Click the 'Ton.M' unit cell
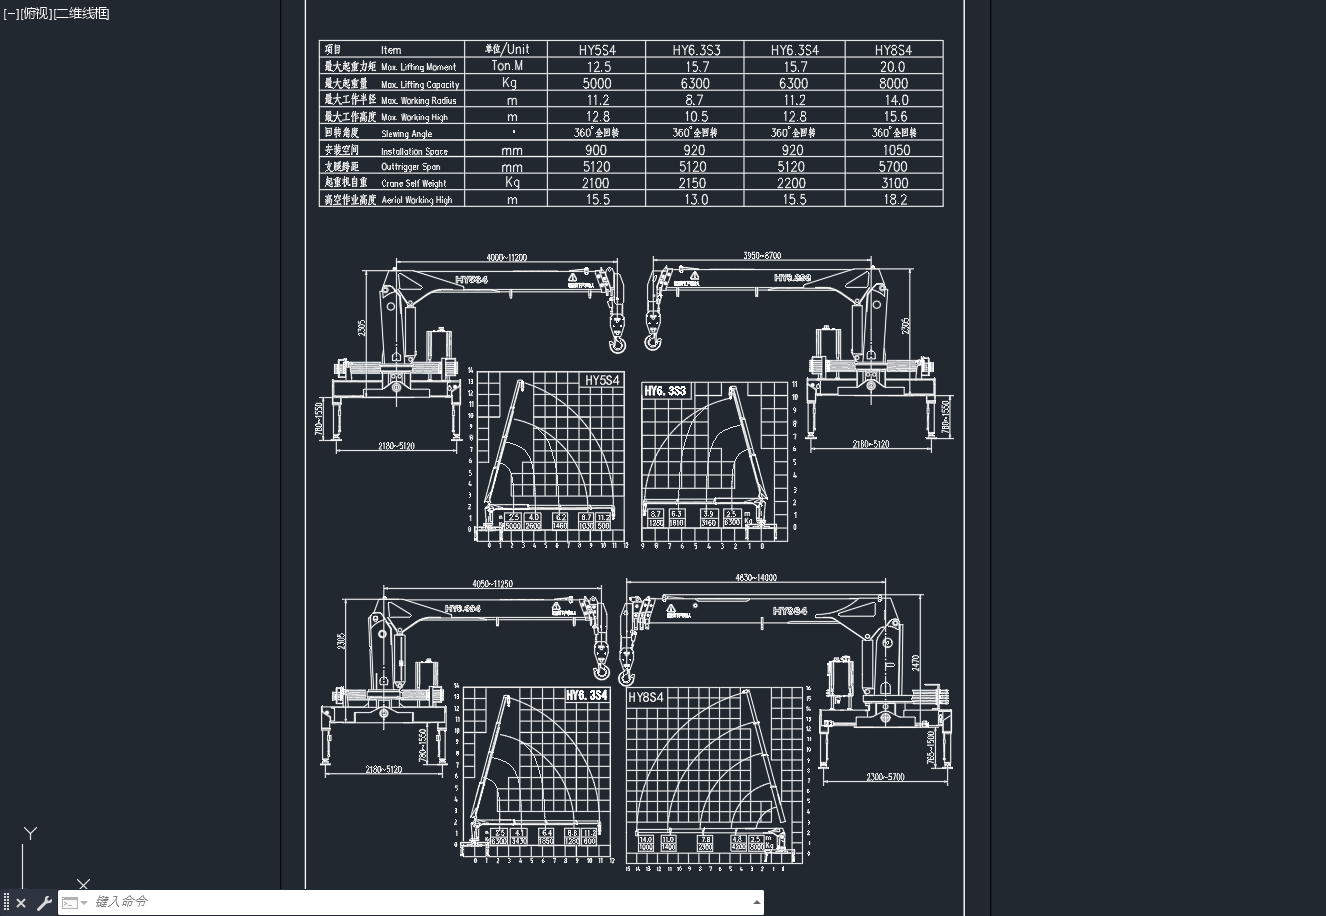The height and width of the screenshot is (916, 1326). click(507, 66)
